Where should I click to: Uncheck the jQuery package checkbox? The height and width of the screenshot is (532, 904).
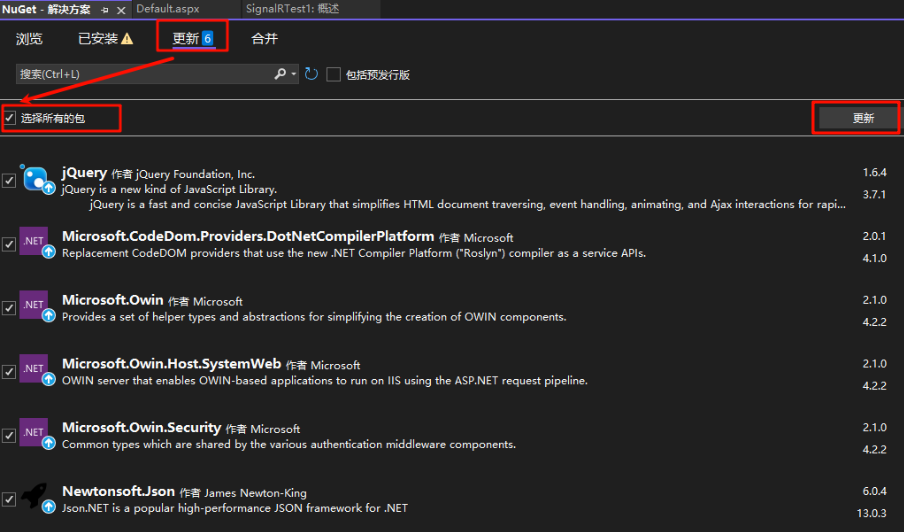(9, 180)
